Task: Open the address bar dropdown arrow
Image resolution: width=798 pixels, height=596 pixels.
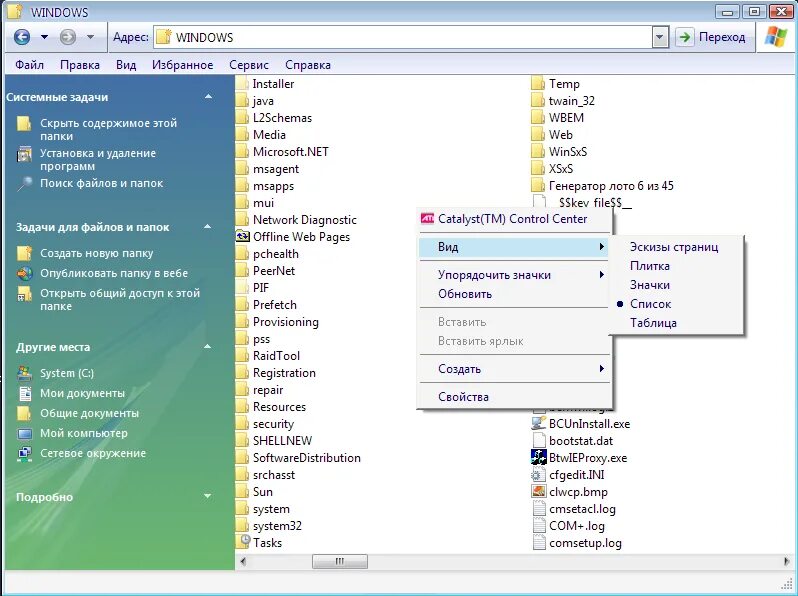Action: 660,37
